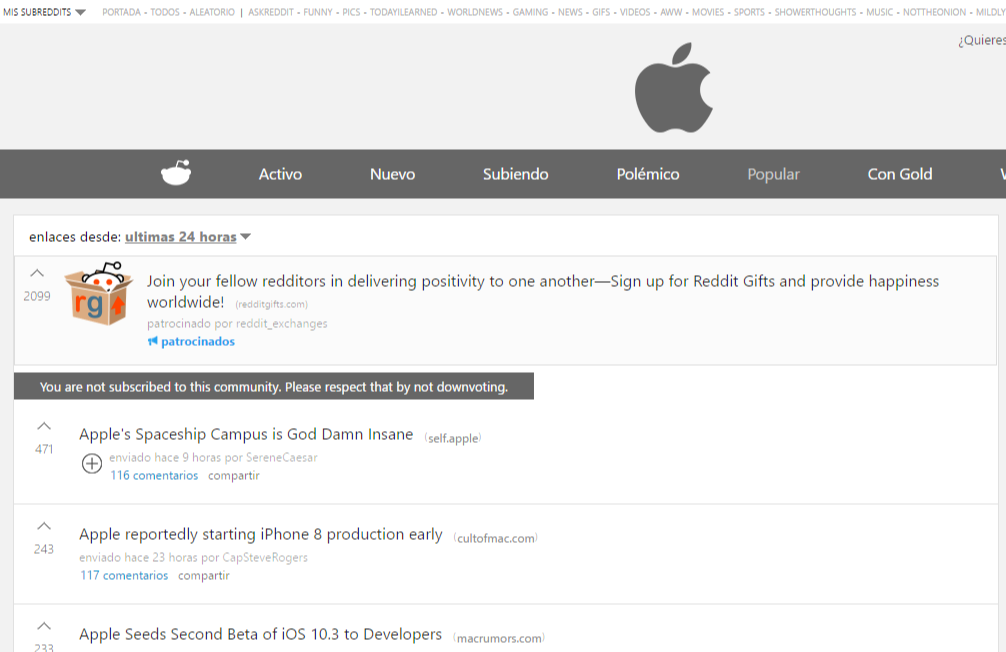Open Apple's Spaceship Campus post title

click(x=246, y=434)
